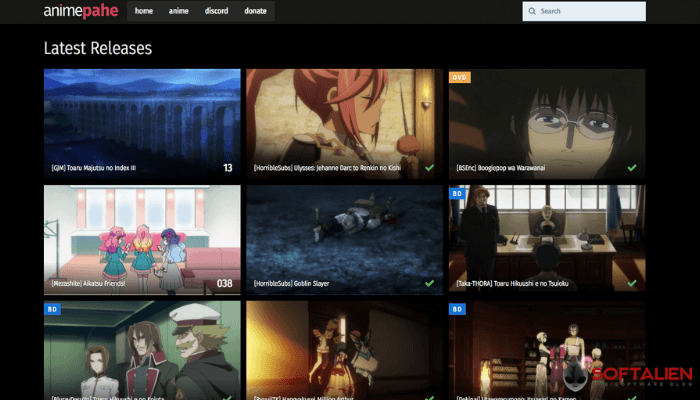The height and width of the screenshot is (400, 700).
Task: Open the donate menu item
Action: [x=255, y=11]
